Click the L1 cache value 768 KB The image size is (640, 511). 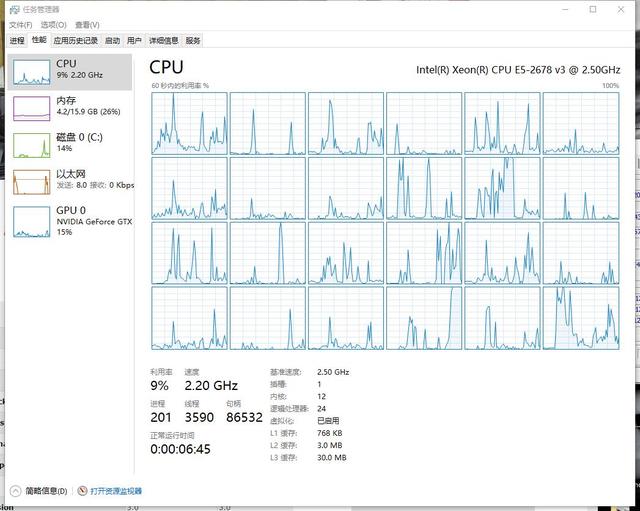330,433
